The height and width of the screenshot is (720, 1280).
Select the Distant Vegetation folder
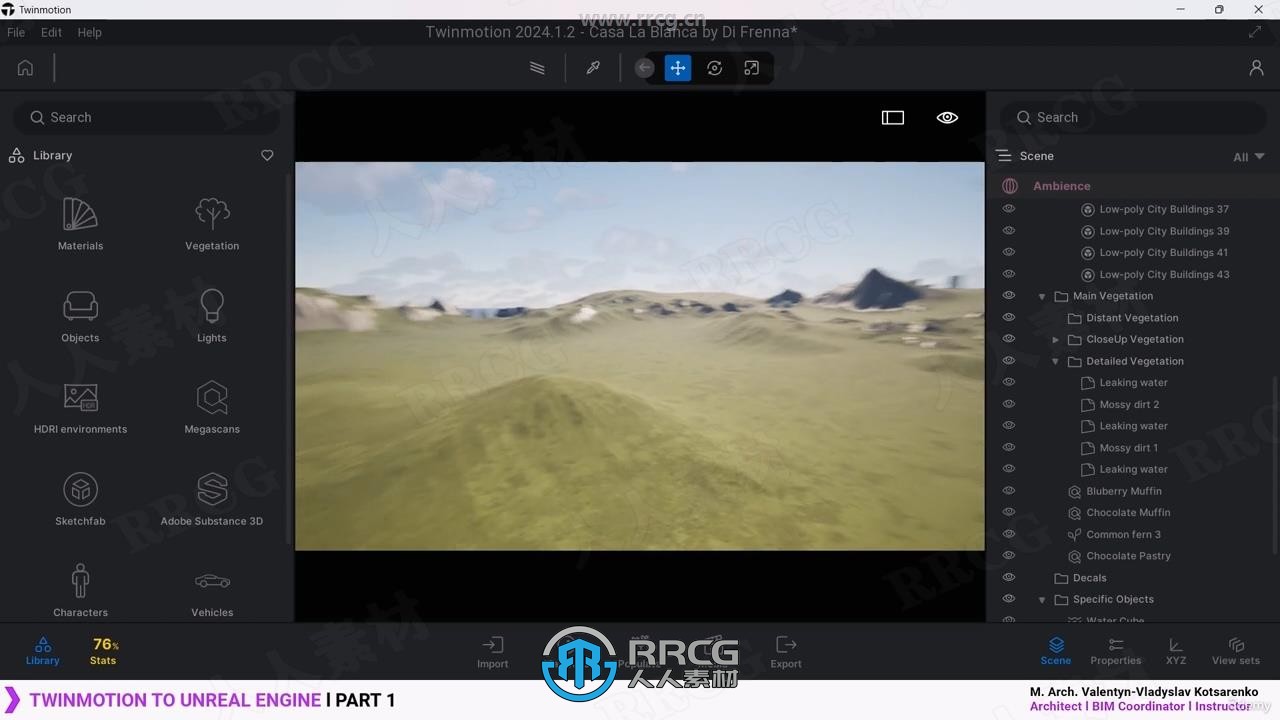(x=1132, y=318)
